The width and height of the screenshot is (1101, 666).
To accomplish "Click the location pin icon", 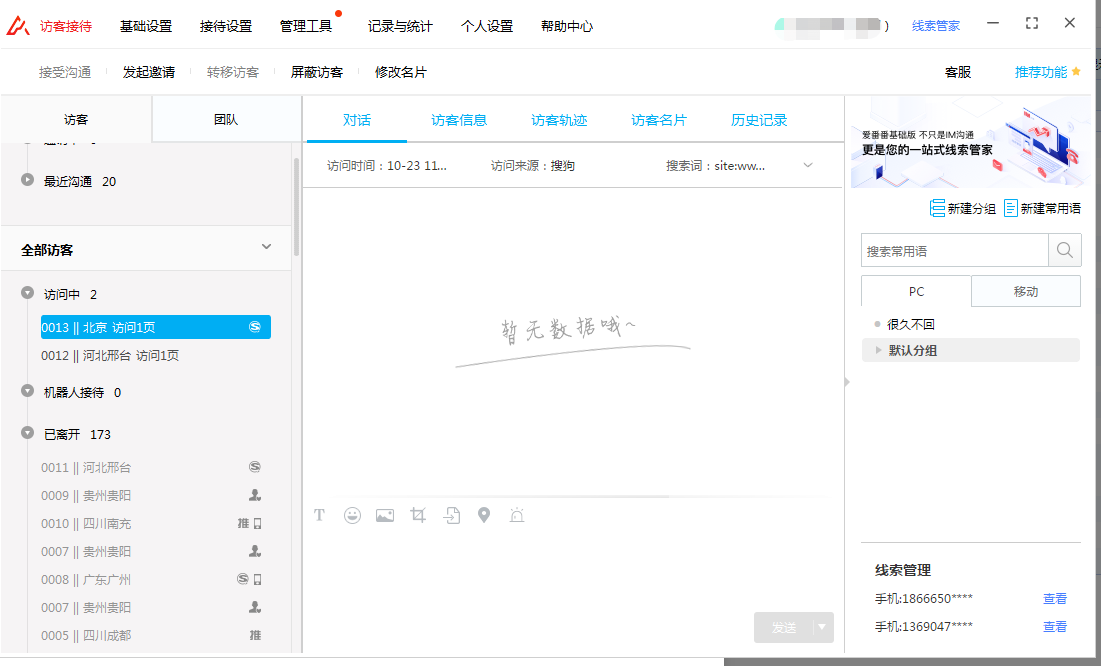I will point(484,516).
